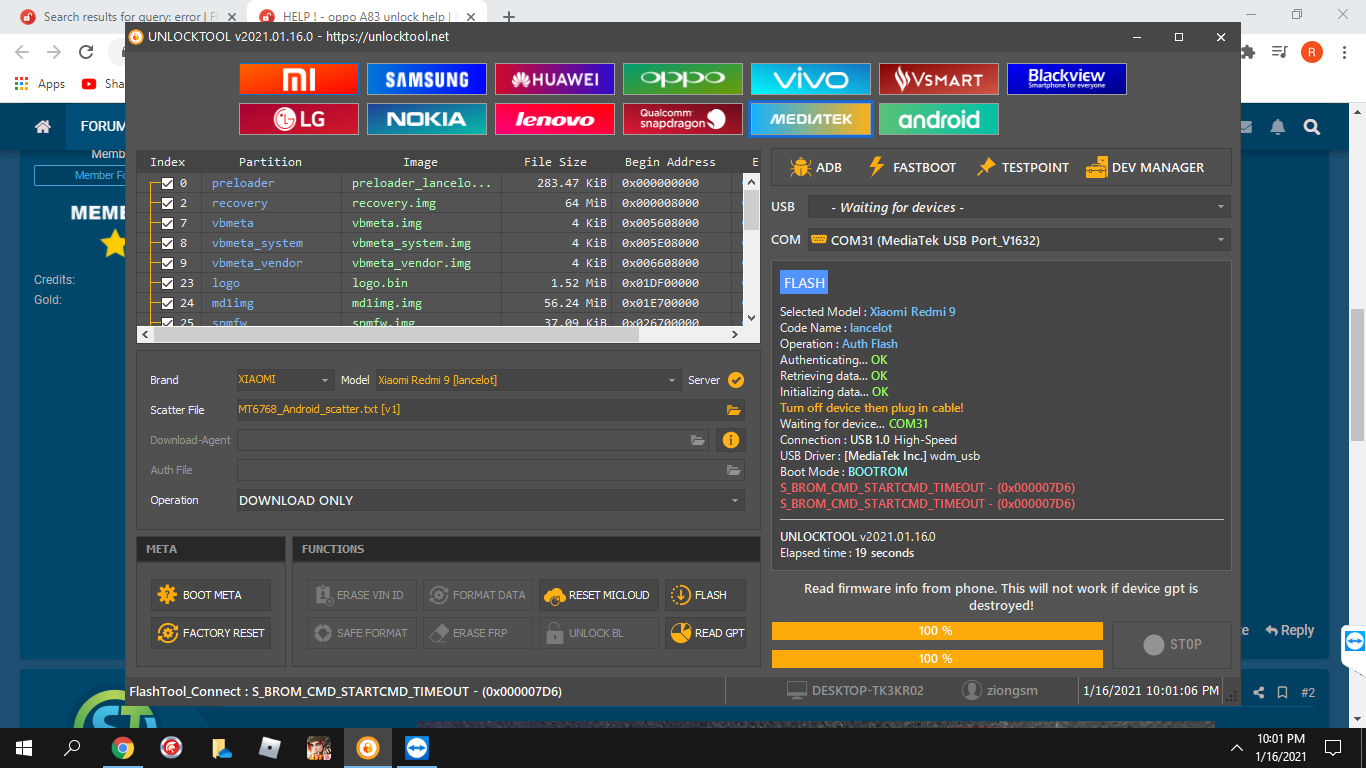Open the COM31 port dropdown
Image resolution: width=1366 pixels, height=768 pixels.
[x=1018, y=240]
